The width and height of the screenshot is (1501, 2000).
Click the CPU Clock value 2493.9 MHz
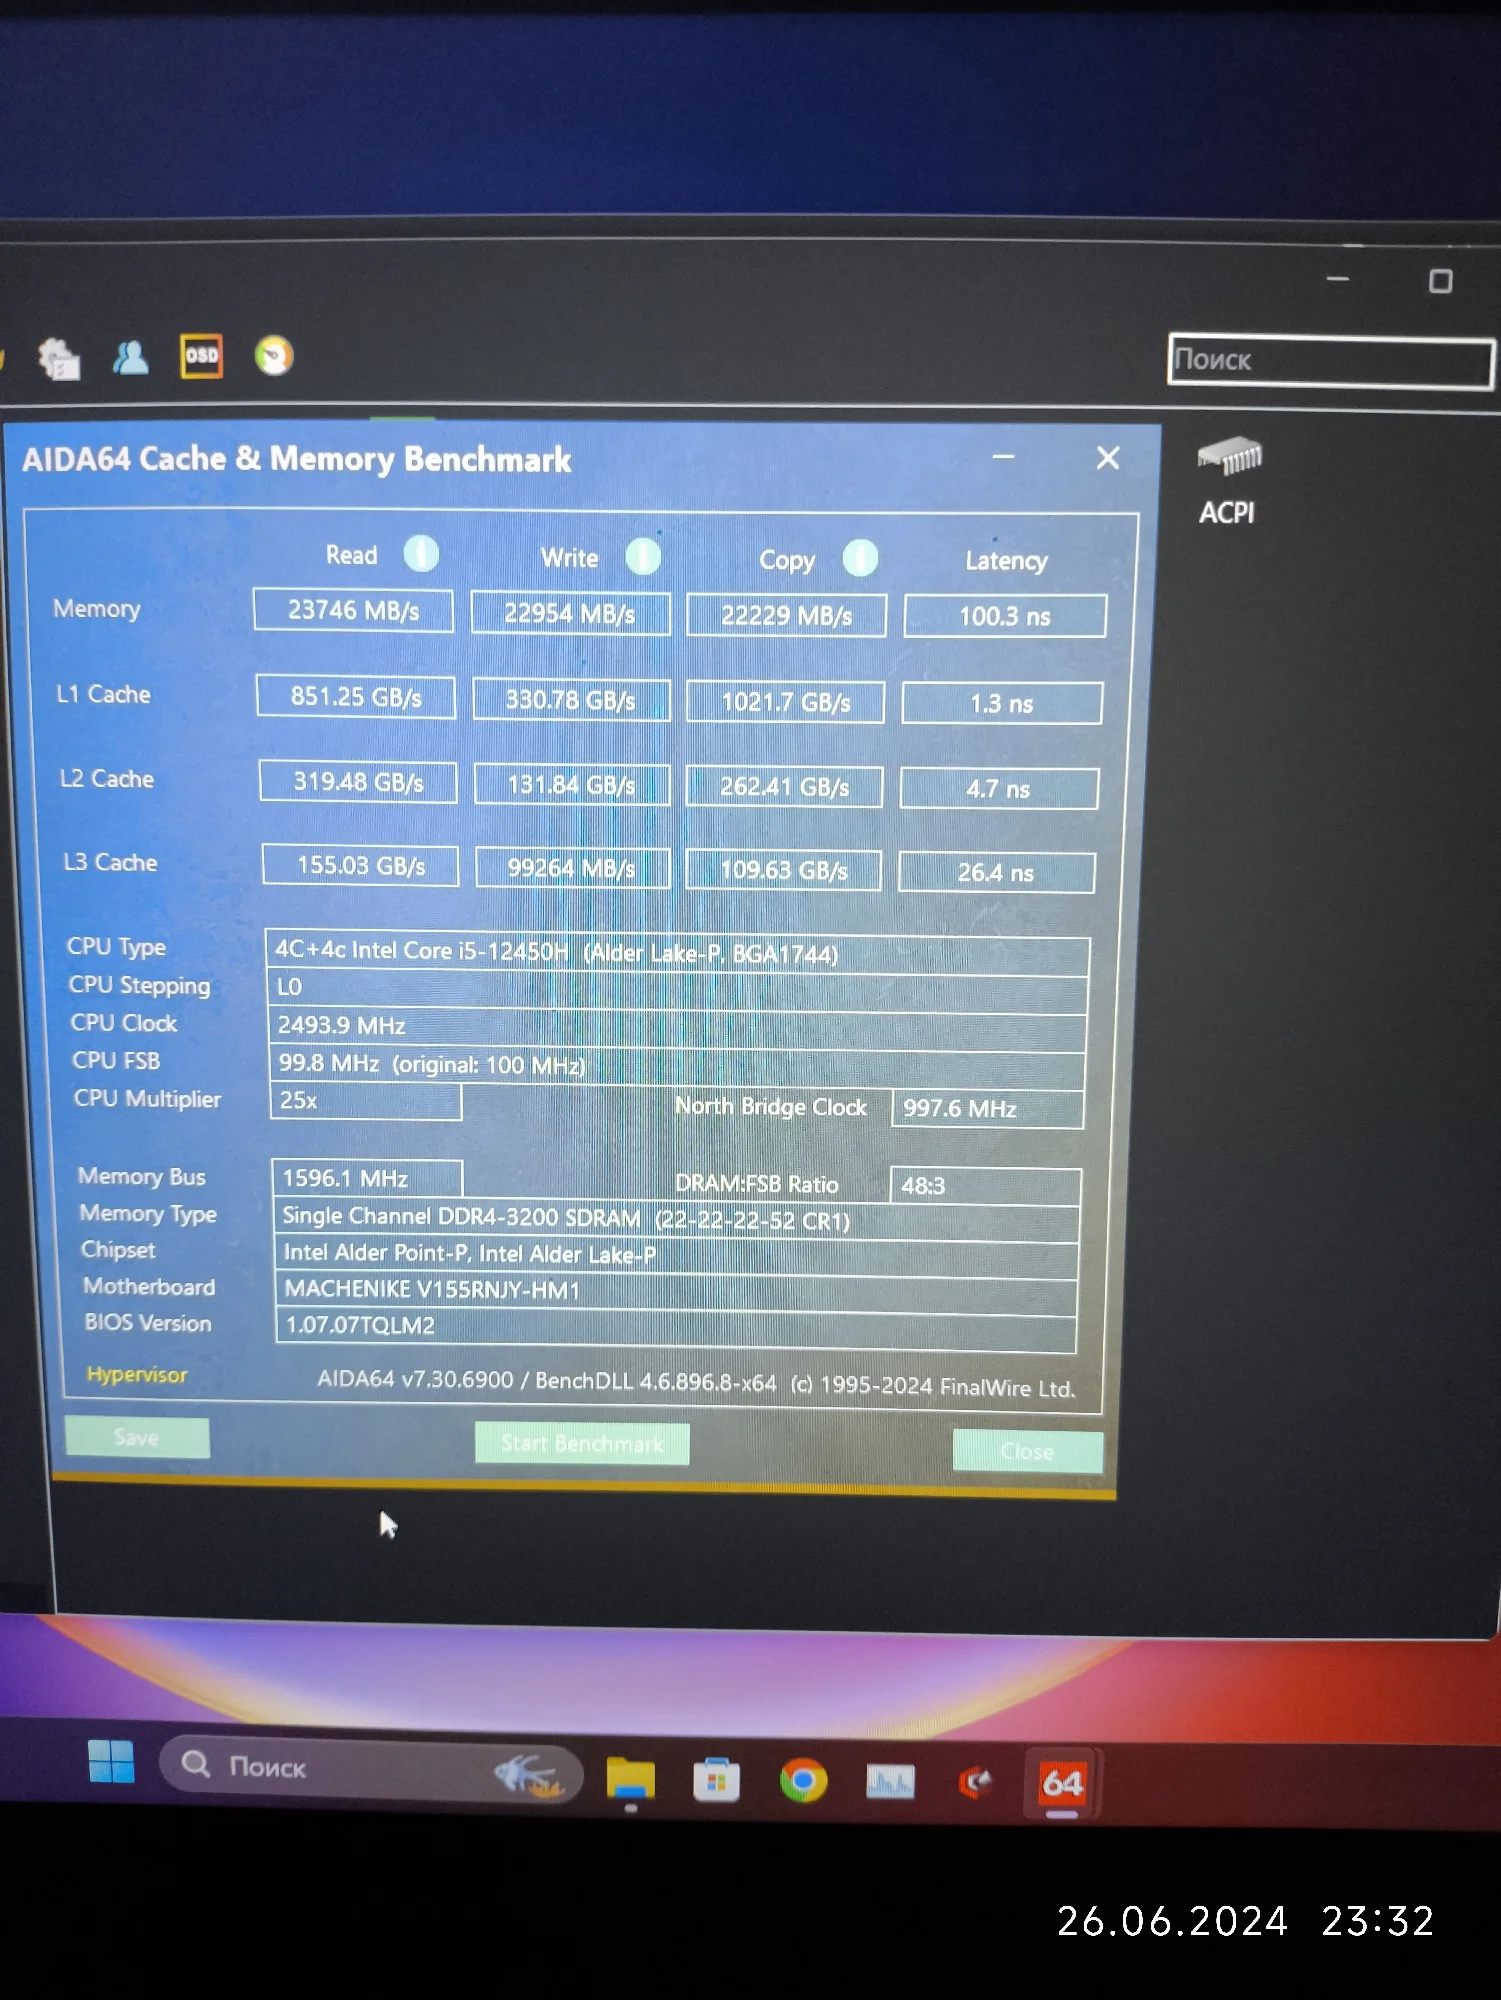tap(677, 1028)
